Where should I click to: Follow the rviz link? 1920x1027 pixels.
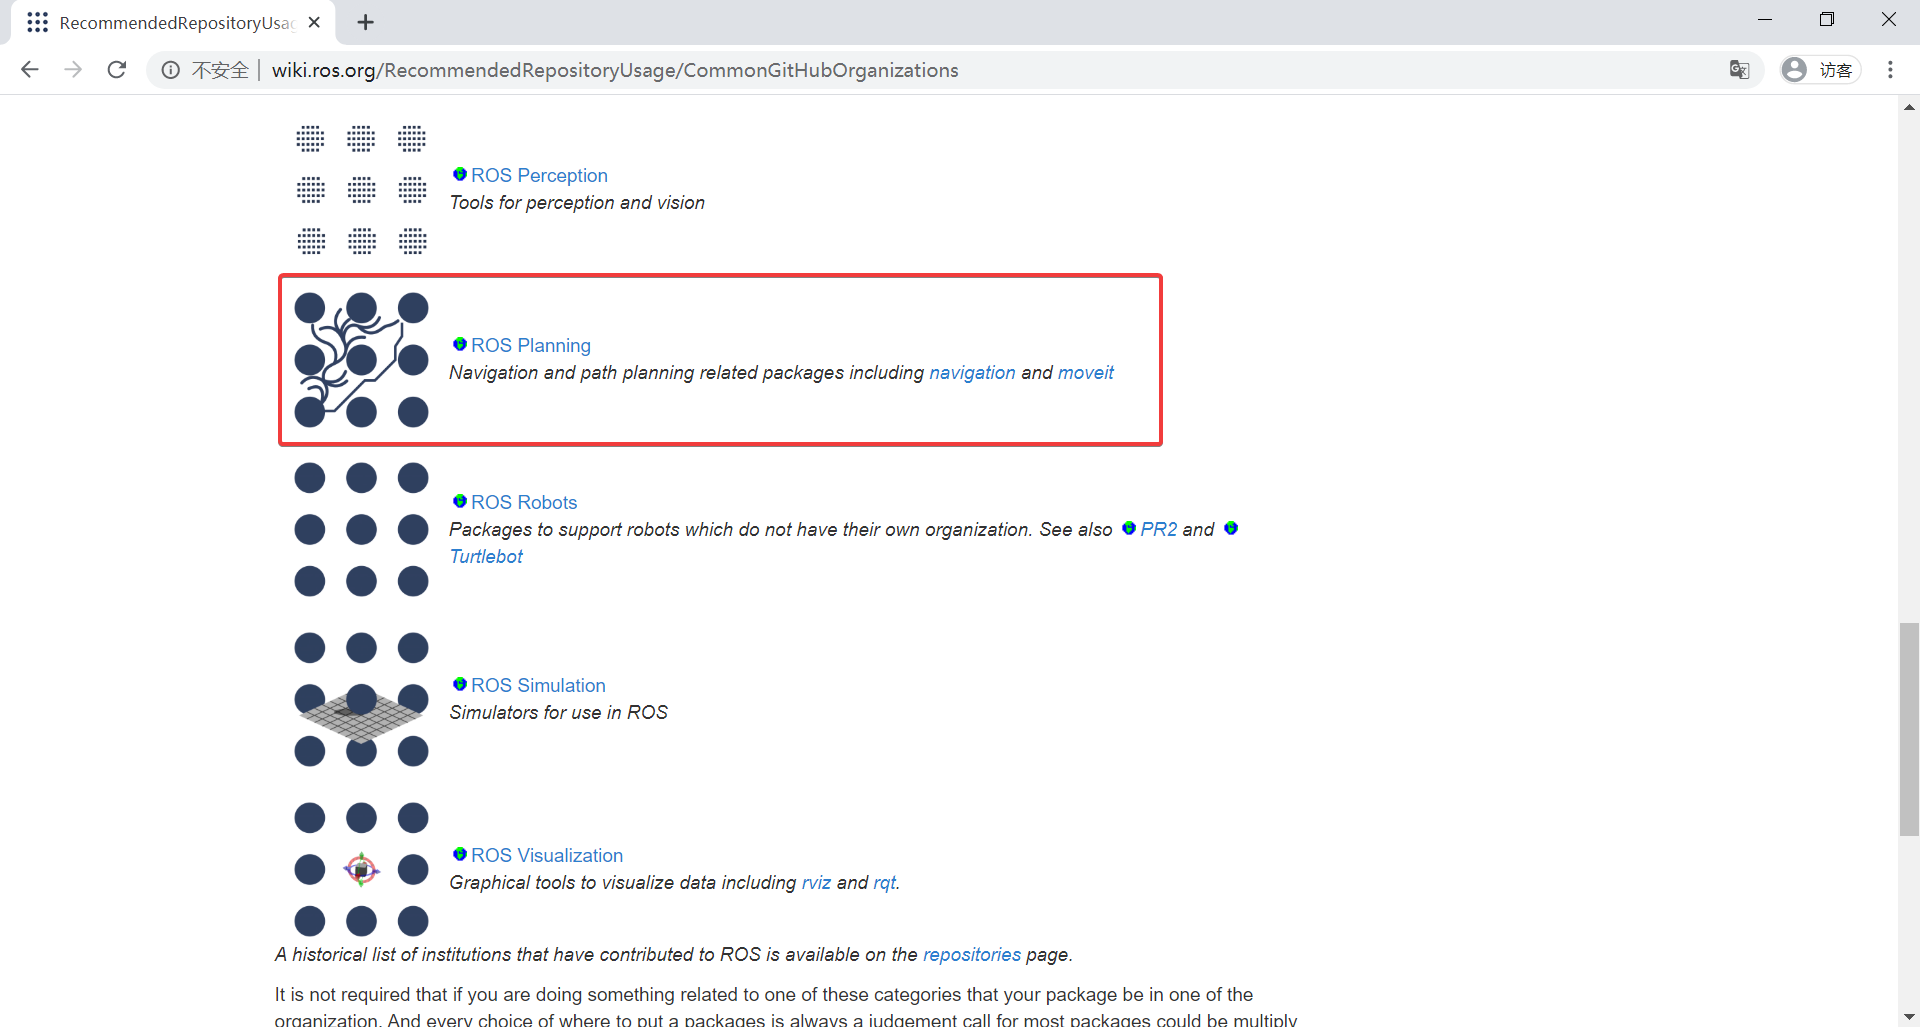point(816,882)
